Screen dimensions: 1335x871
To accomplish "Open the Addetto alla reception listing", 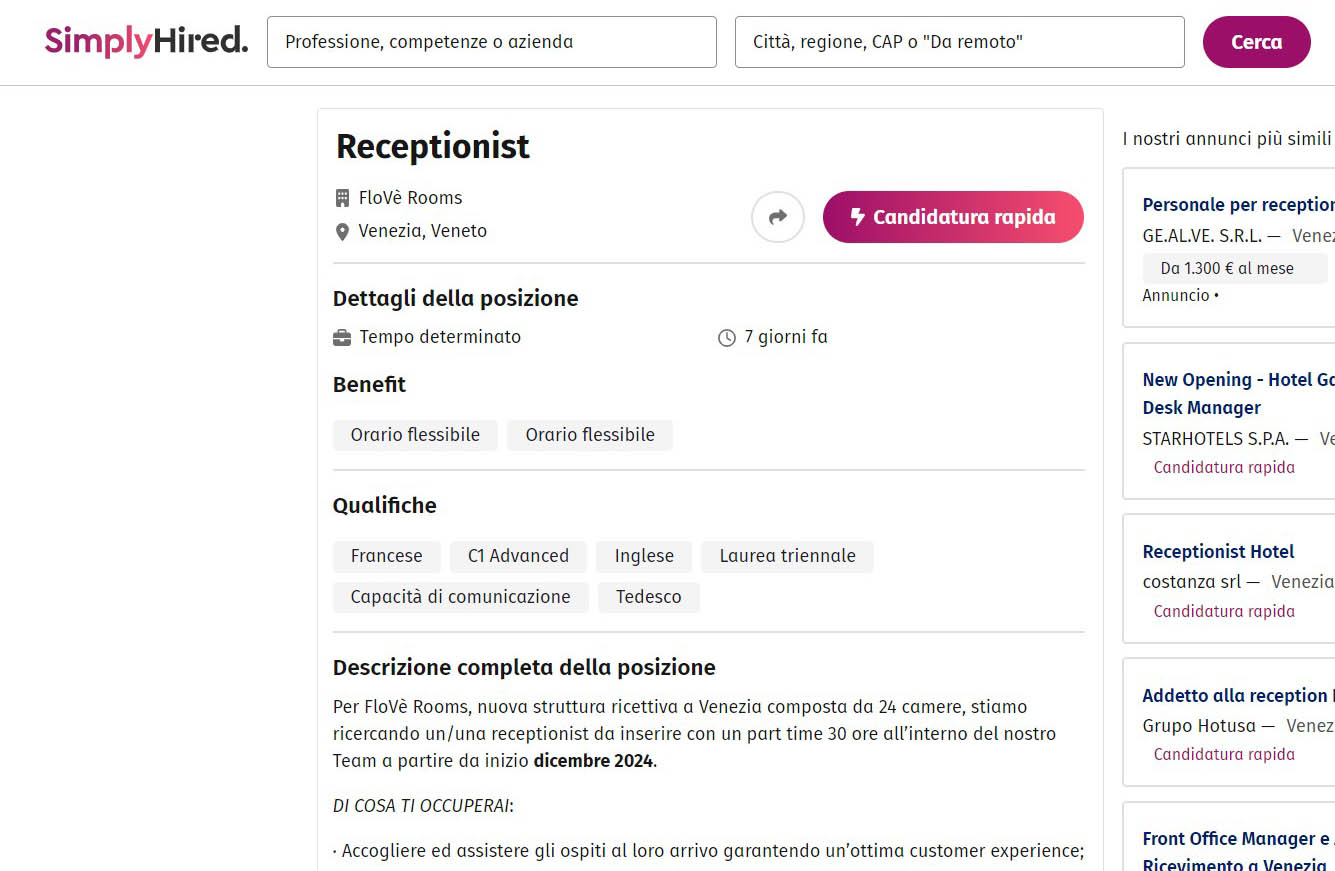I will tap(1236, 696).
